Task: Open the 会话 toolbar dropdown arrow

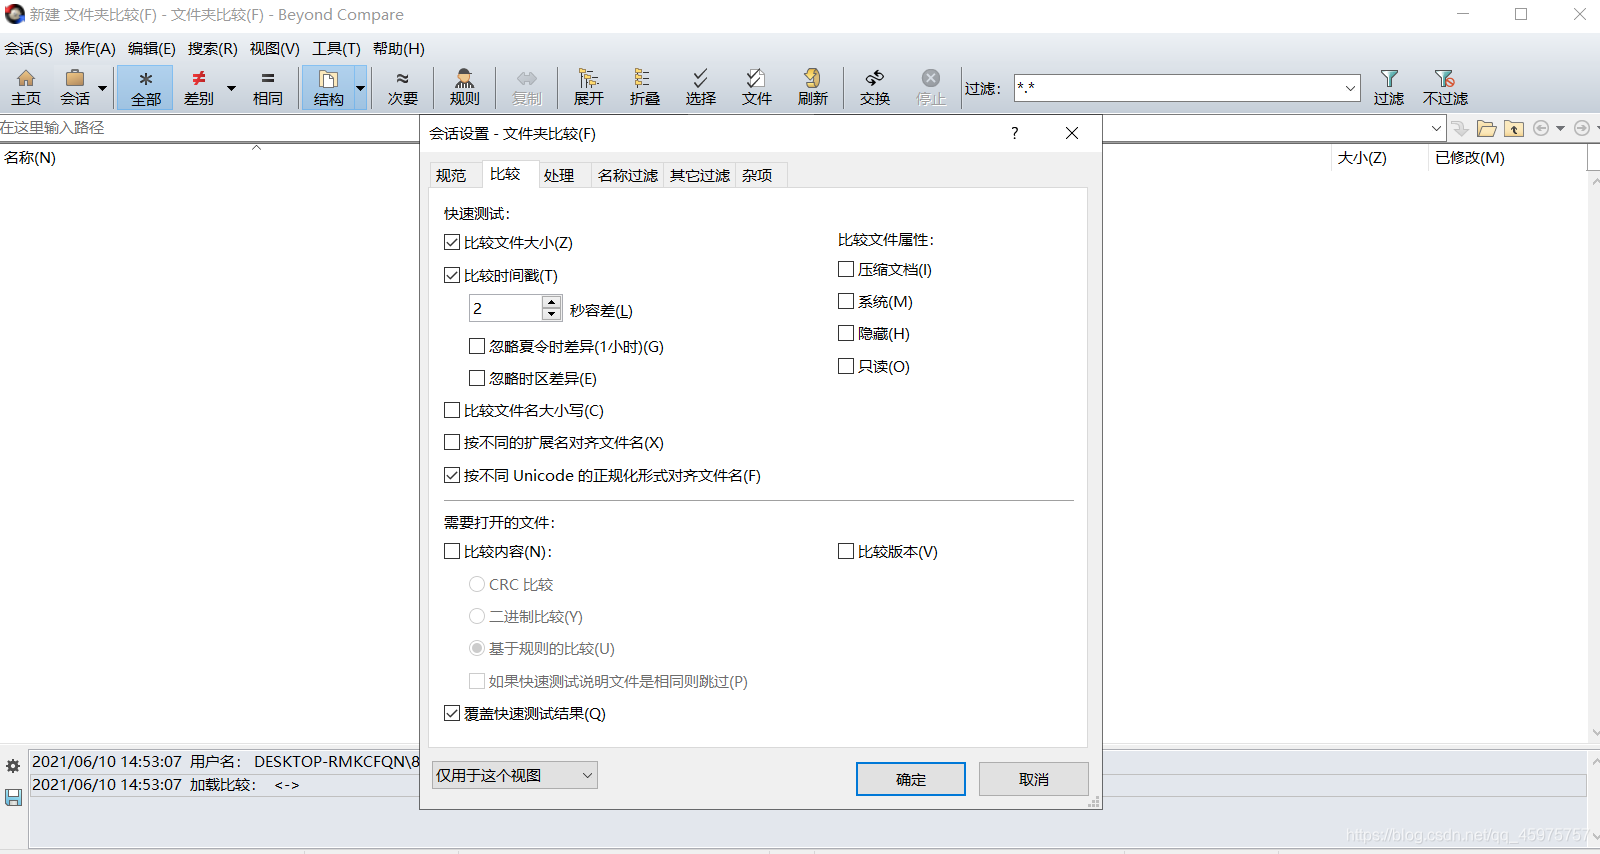Action: tap(102, 88)
